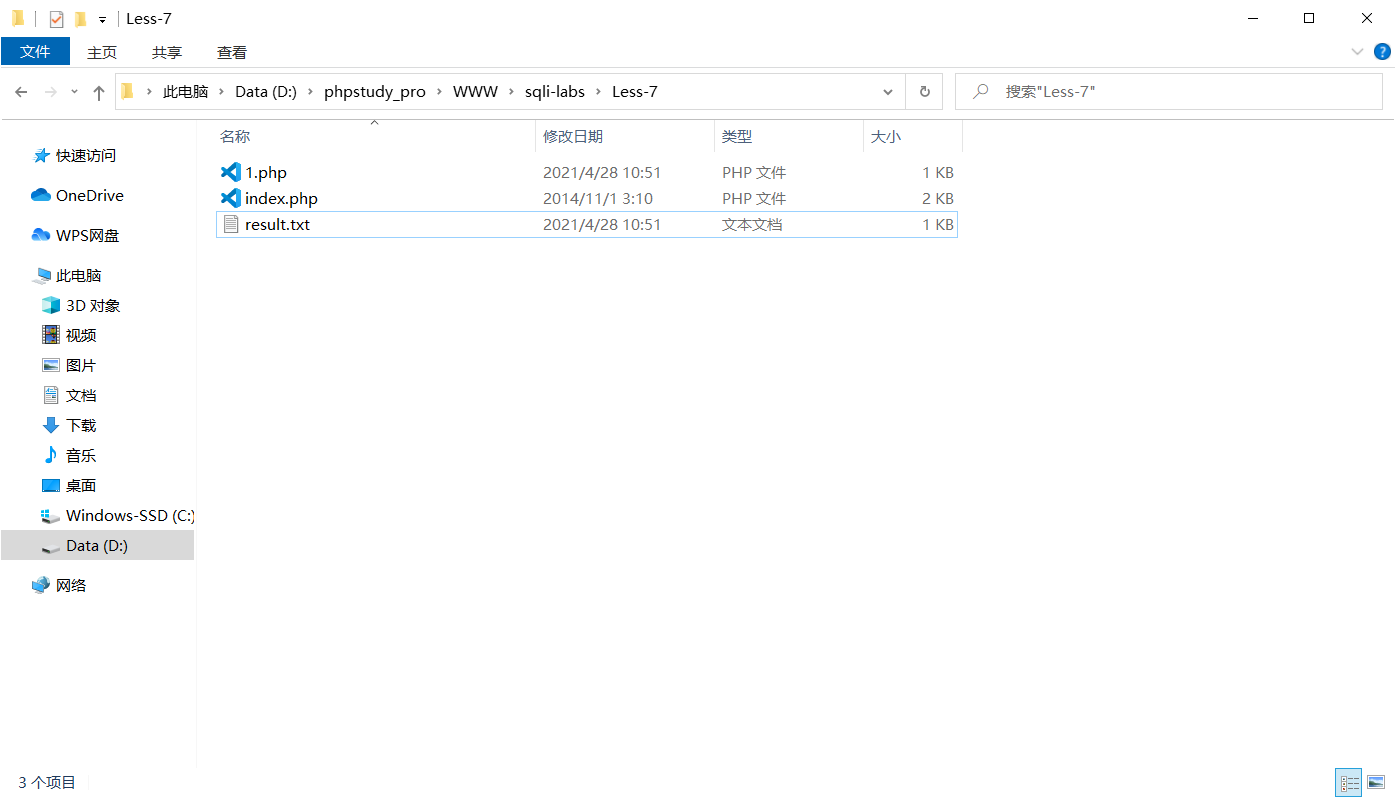Navigate to WWW in address bar
This screenshot has width=1396, height=798.
(475, 92)
